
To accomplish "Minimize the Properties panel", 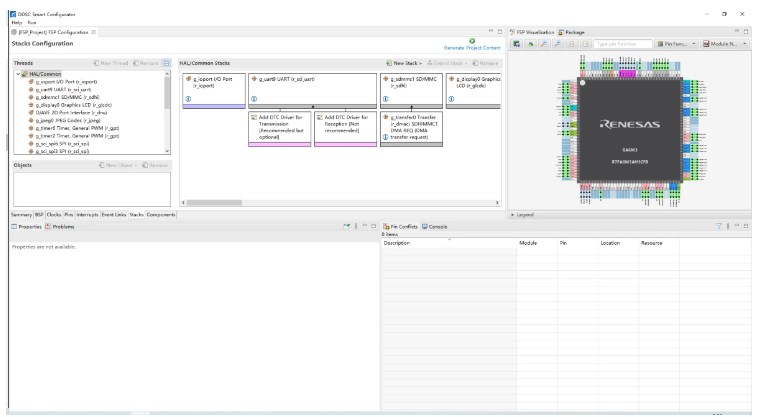I will point(364,226).
